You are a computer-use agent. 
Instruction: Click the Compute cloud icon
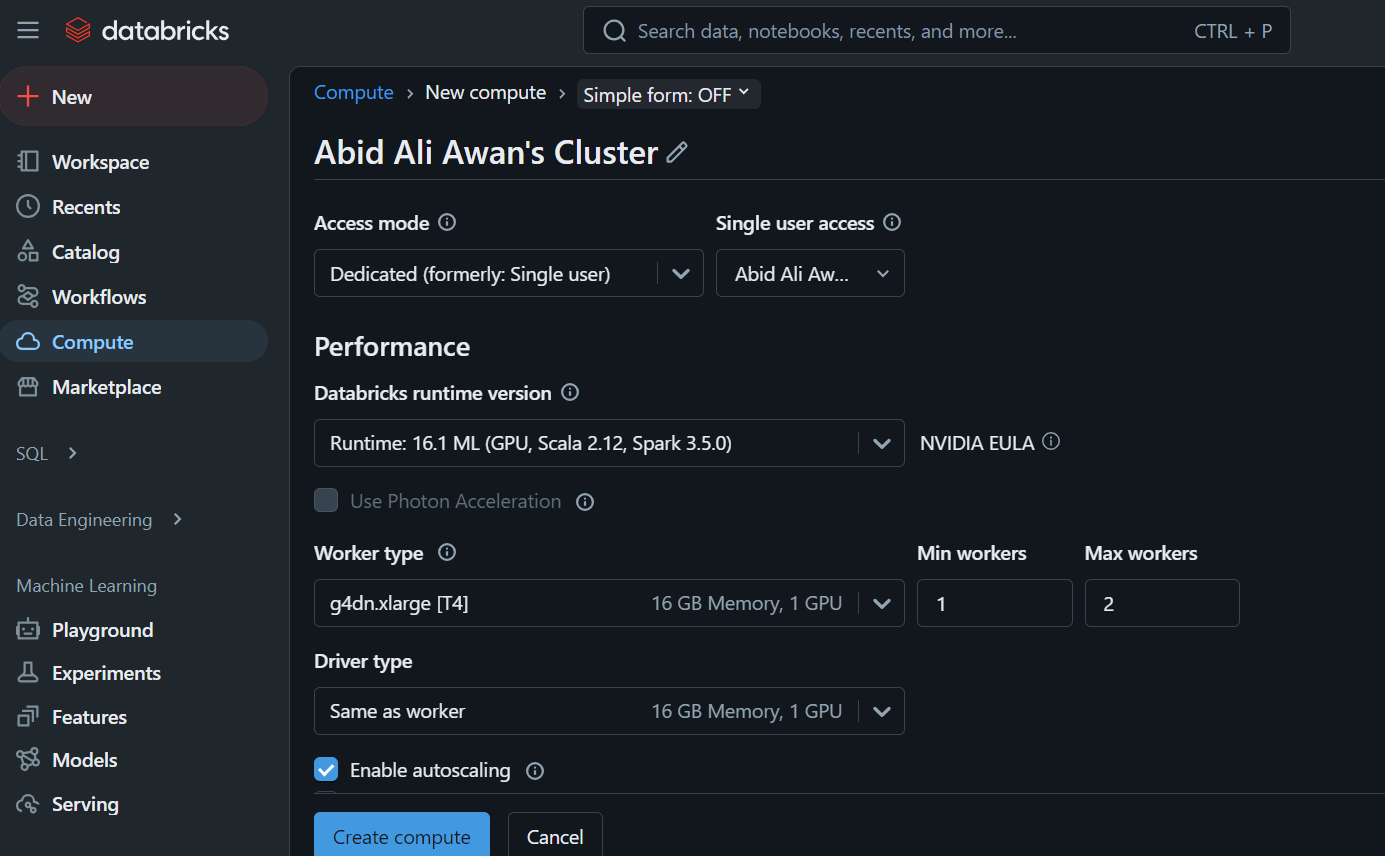point(28,342)
